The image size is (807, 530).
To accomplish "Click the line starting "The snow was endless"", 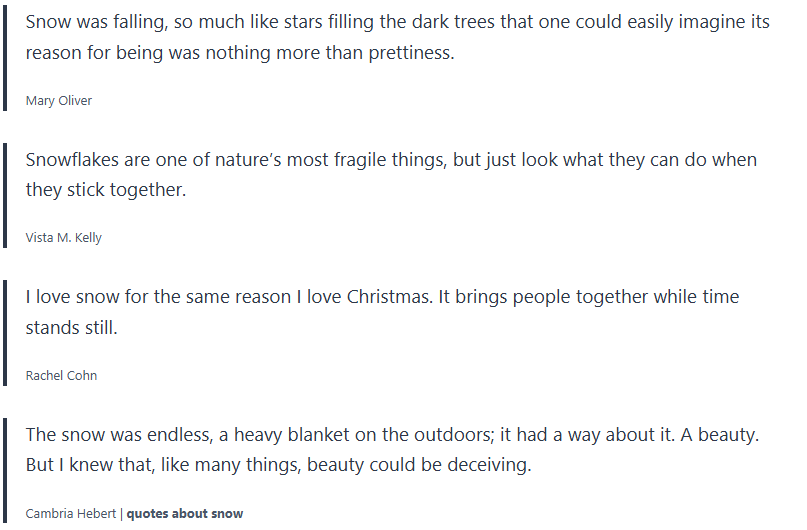I will click(x=392, y=435).
